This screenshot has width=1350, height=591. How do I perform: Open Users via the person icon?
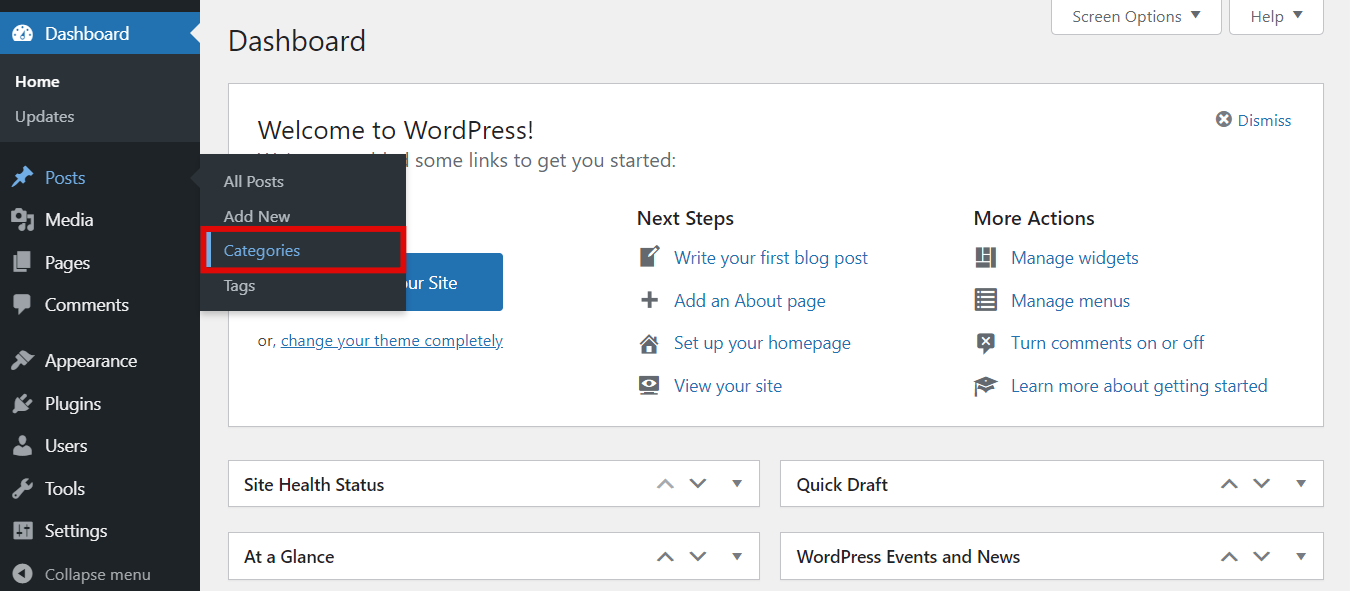pyautogui.click(x=24, y=445)
